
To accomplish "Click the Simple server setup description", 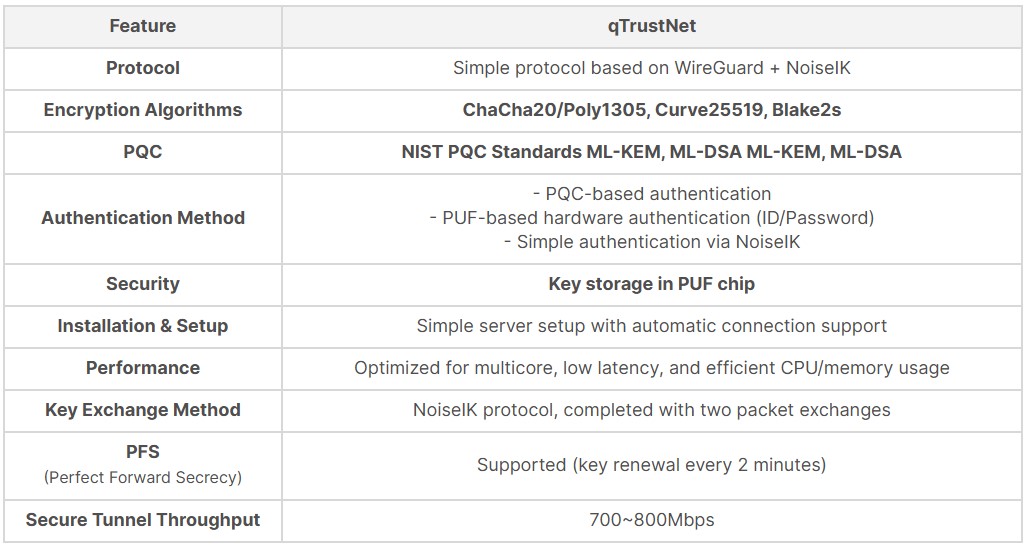I will click(x=651, y=326).
